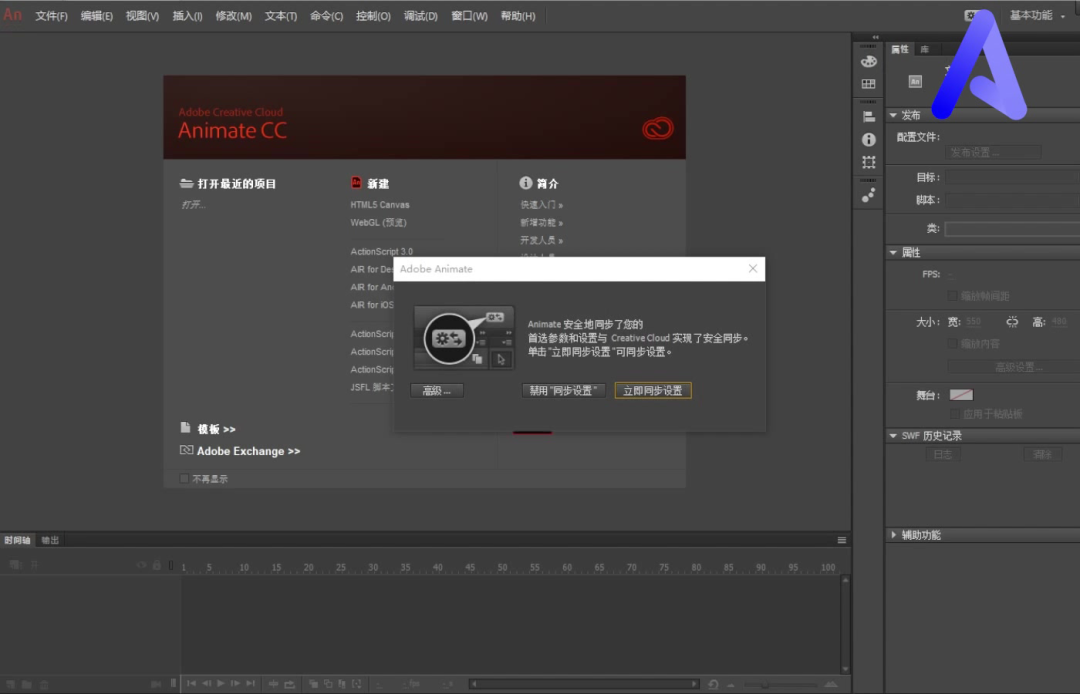Screen dimensions: 1080x694
Task: Collapse the 发布 section
Action: tap(893, 115)
